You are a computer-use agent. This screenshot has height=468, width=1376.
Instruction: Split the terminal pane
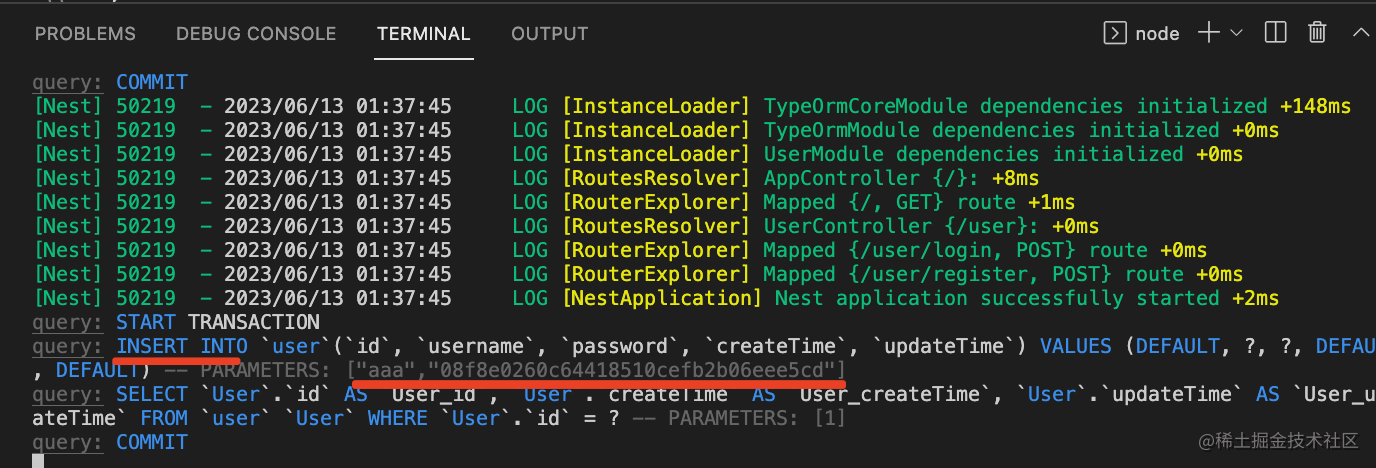coord(1275,33)
